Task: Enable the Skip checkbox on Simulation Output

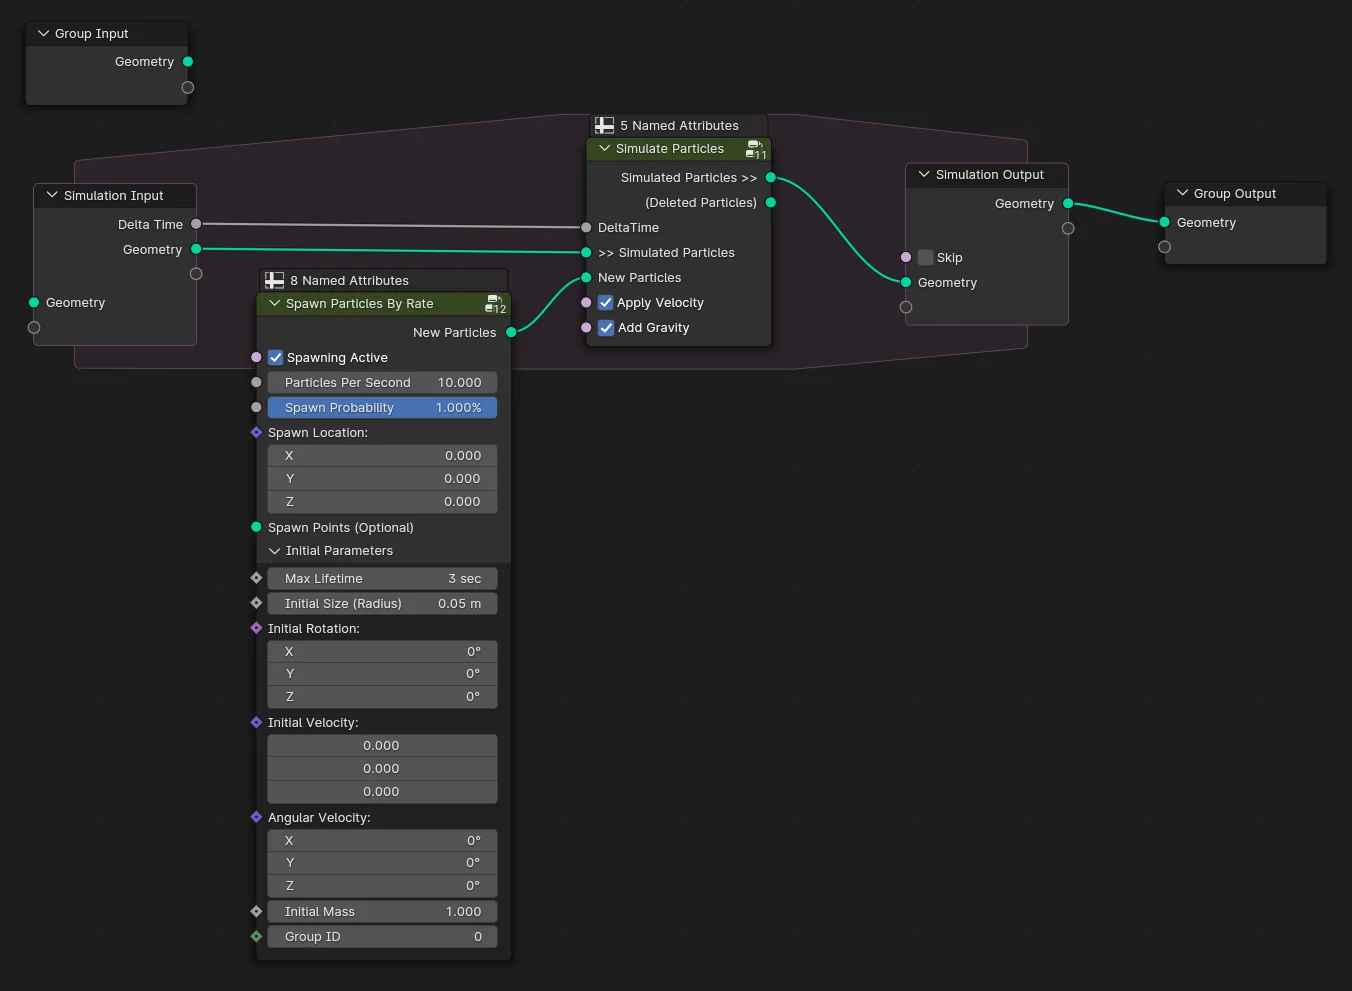Action: [x=924, y=257]
